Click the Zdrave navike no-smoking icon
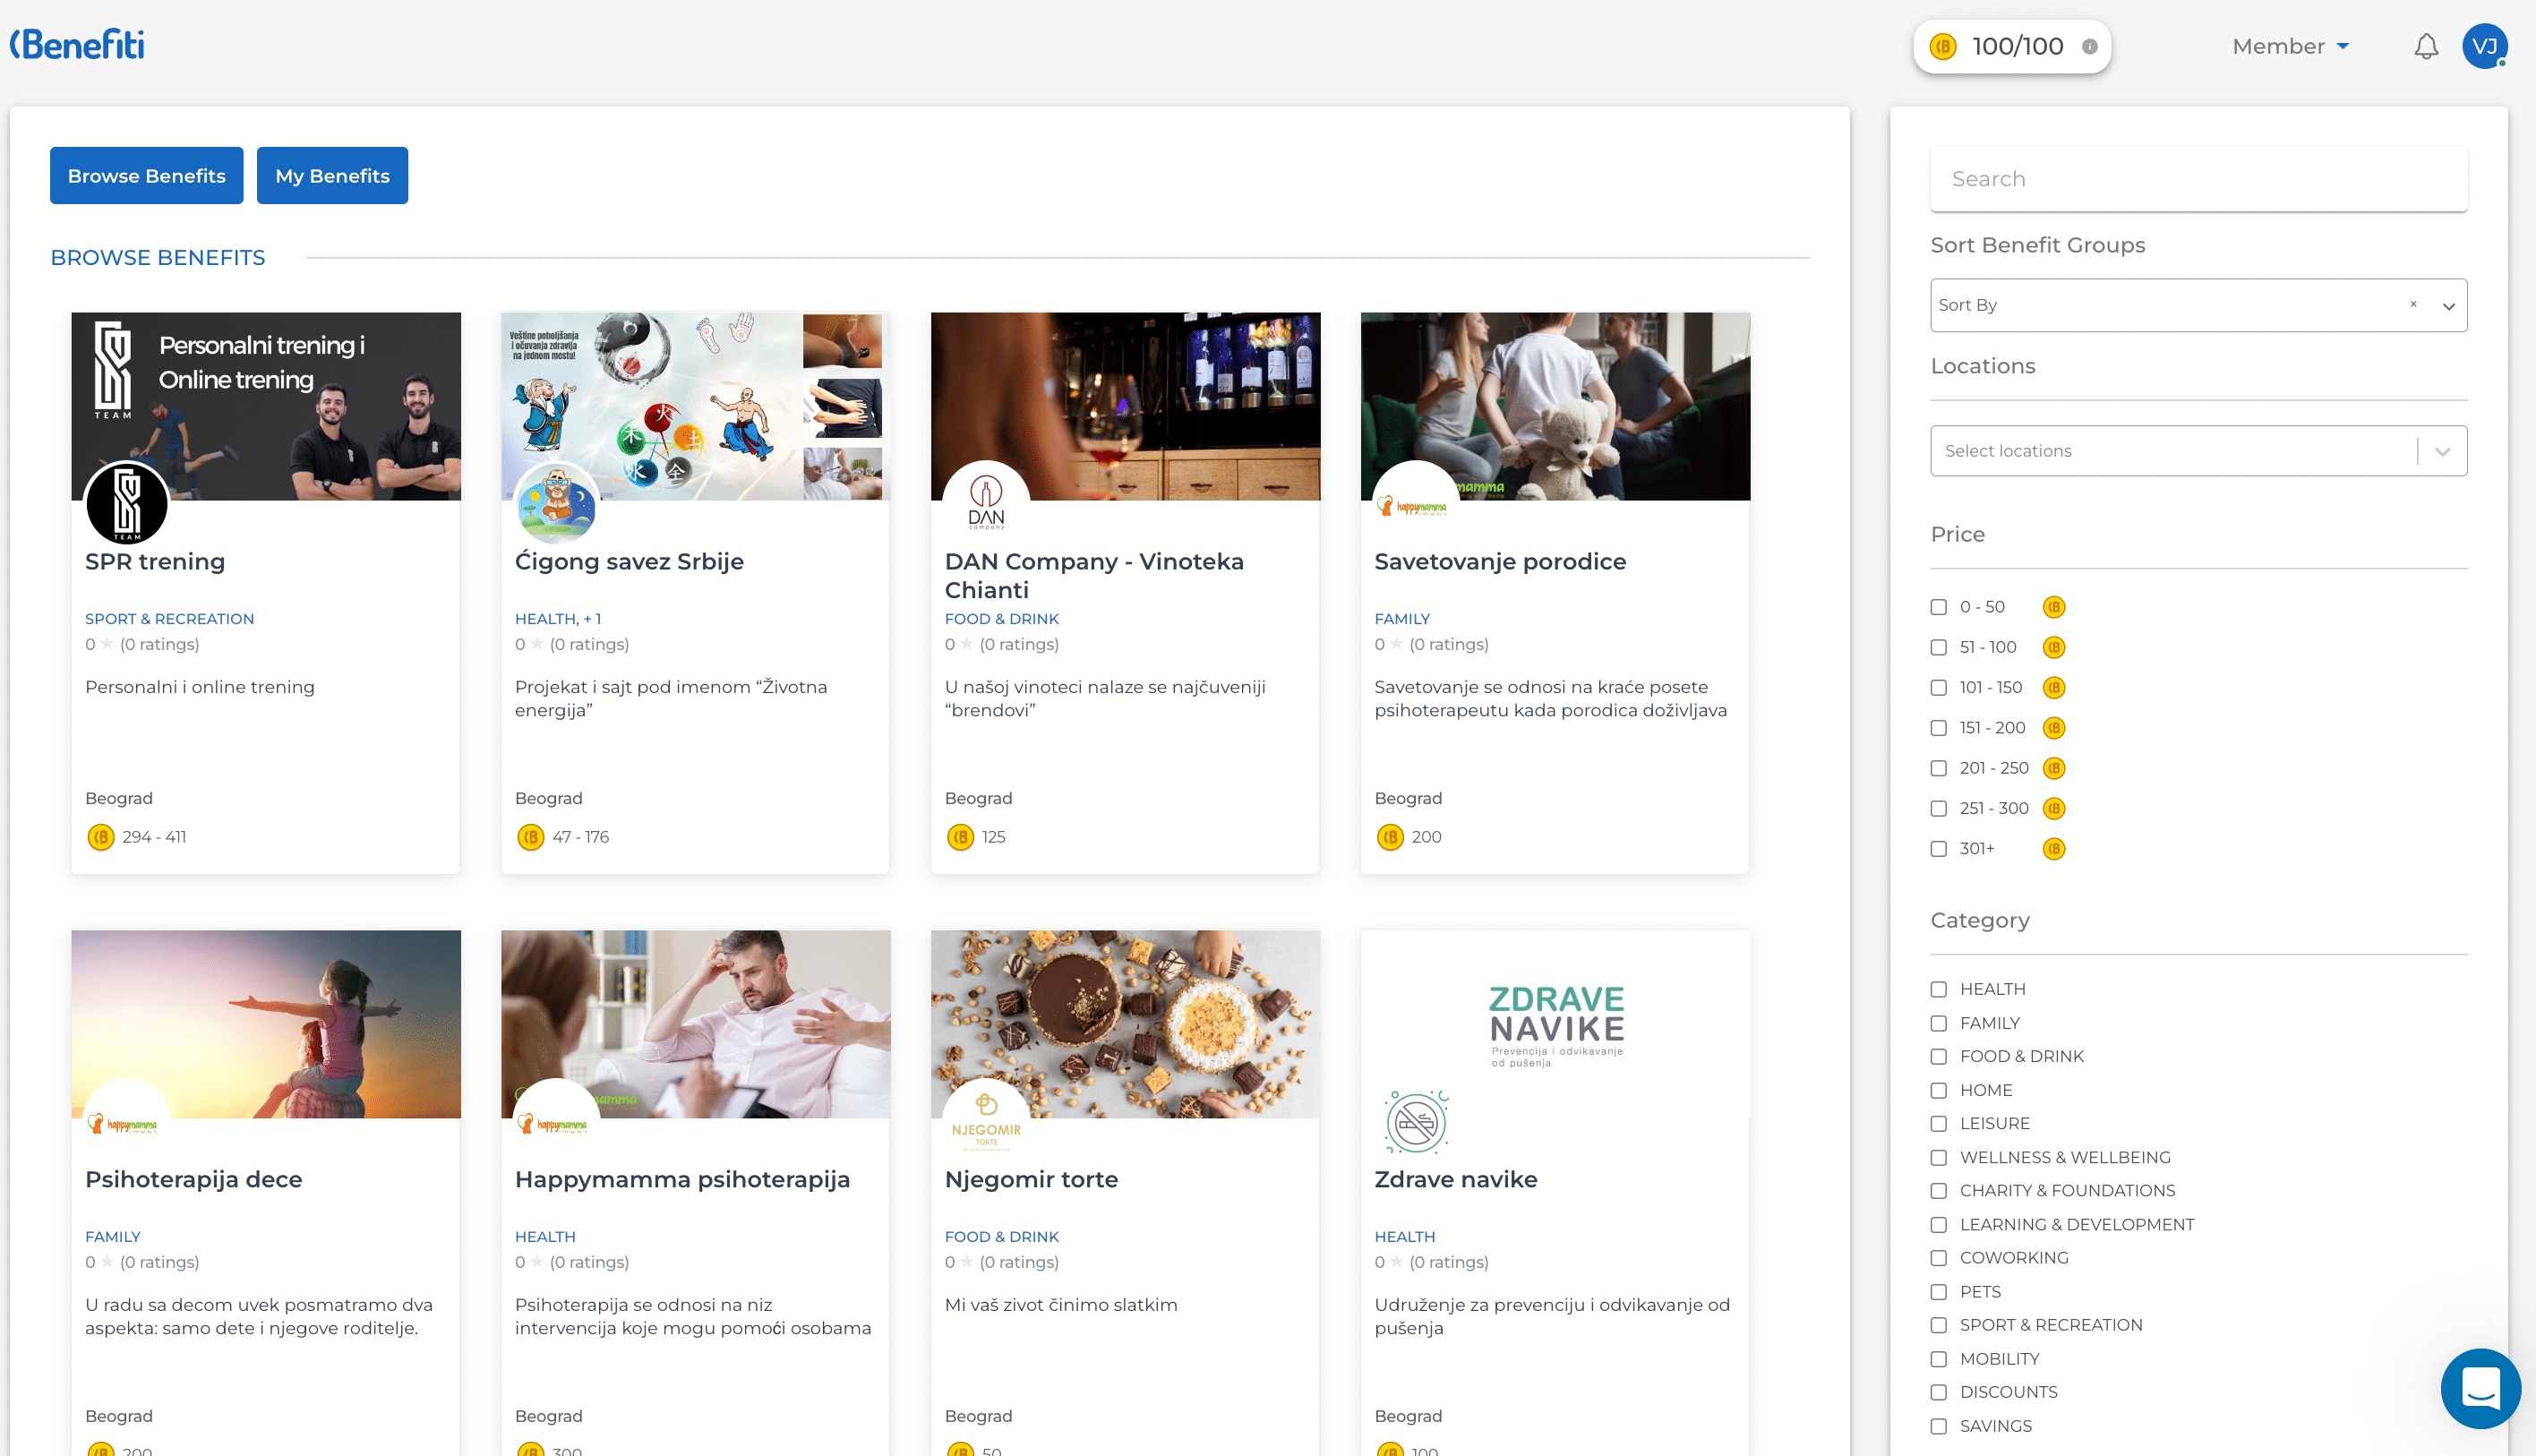The image size is (2536, 1456). pos(1416,1121)
